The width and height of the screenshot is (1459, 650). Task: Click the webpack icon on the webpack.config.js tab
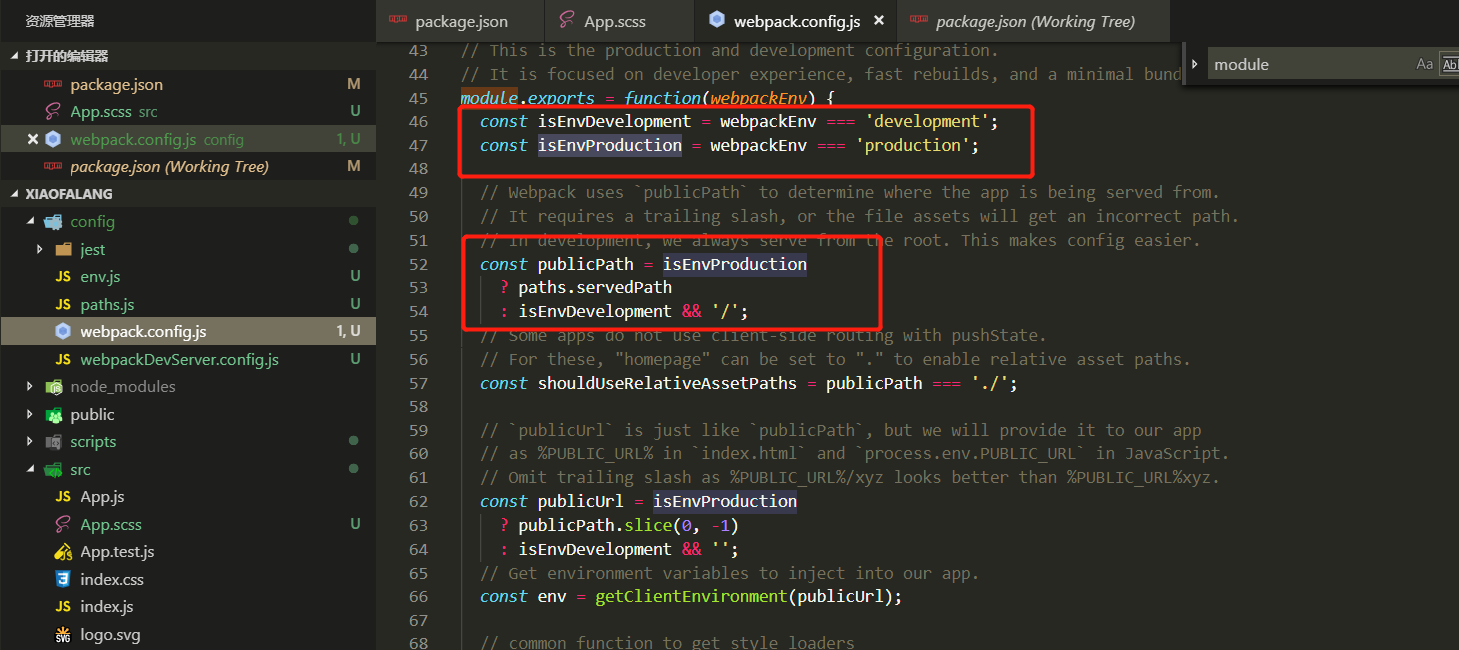click(x=715, y=19)
